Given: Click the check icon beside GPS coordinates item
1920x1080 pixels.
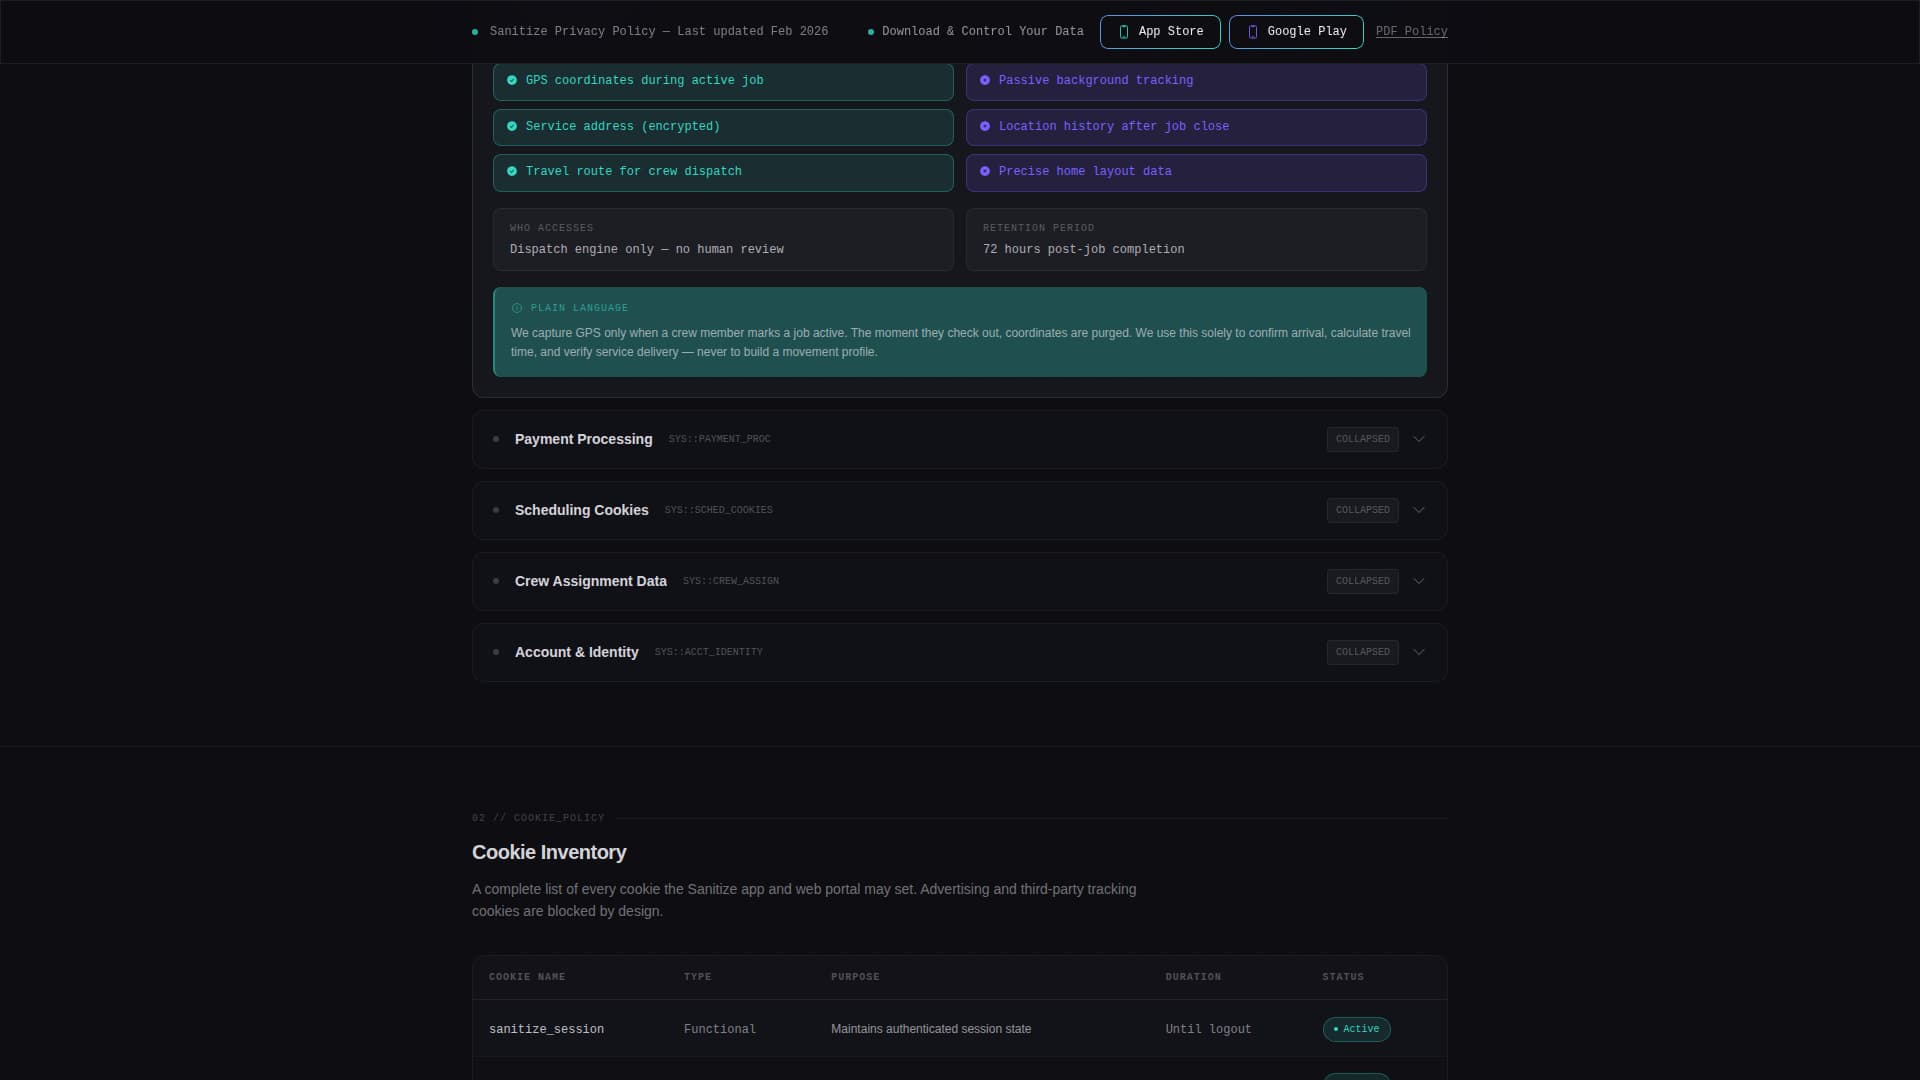Looking at the screenshot, I should point(512,80).
